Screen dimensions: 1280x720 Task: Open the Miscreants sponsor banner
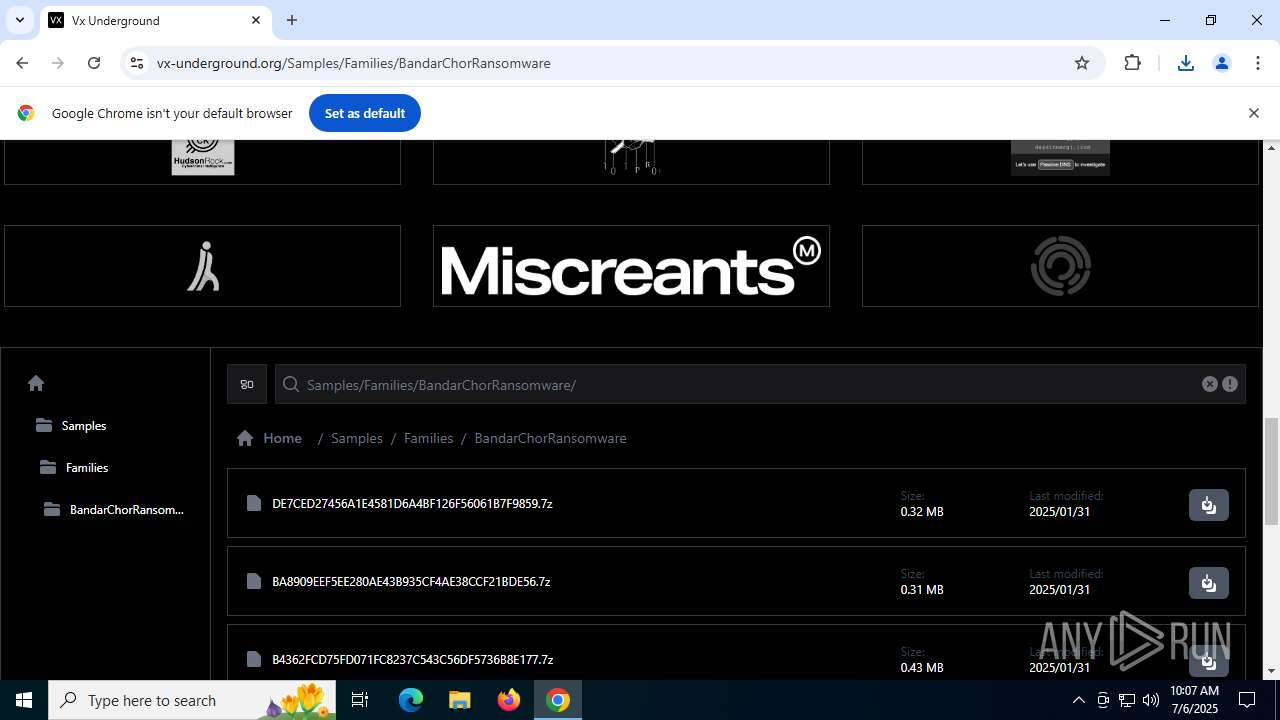(x=631, y=266)
